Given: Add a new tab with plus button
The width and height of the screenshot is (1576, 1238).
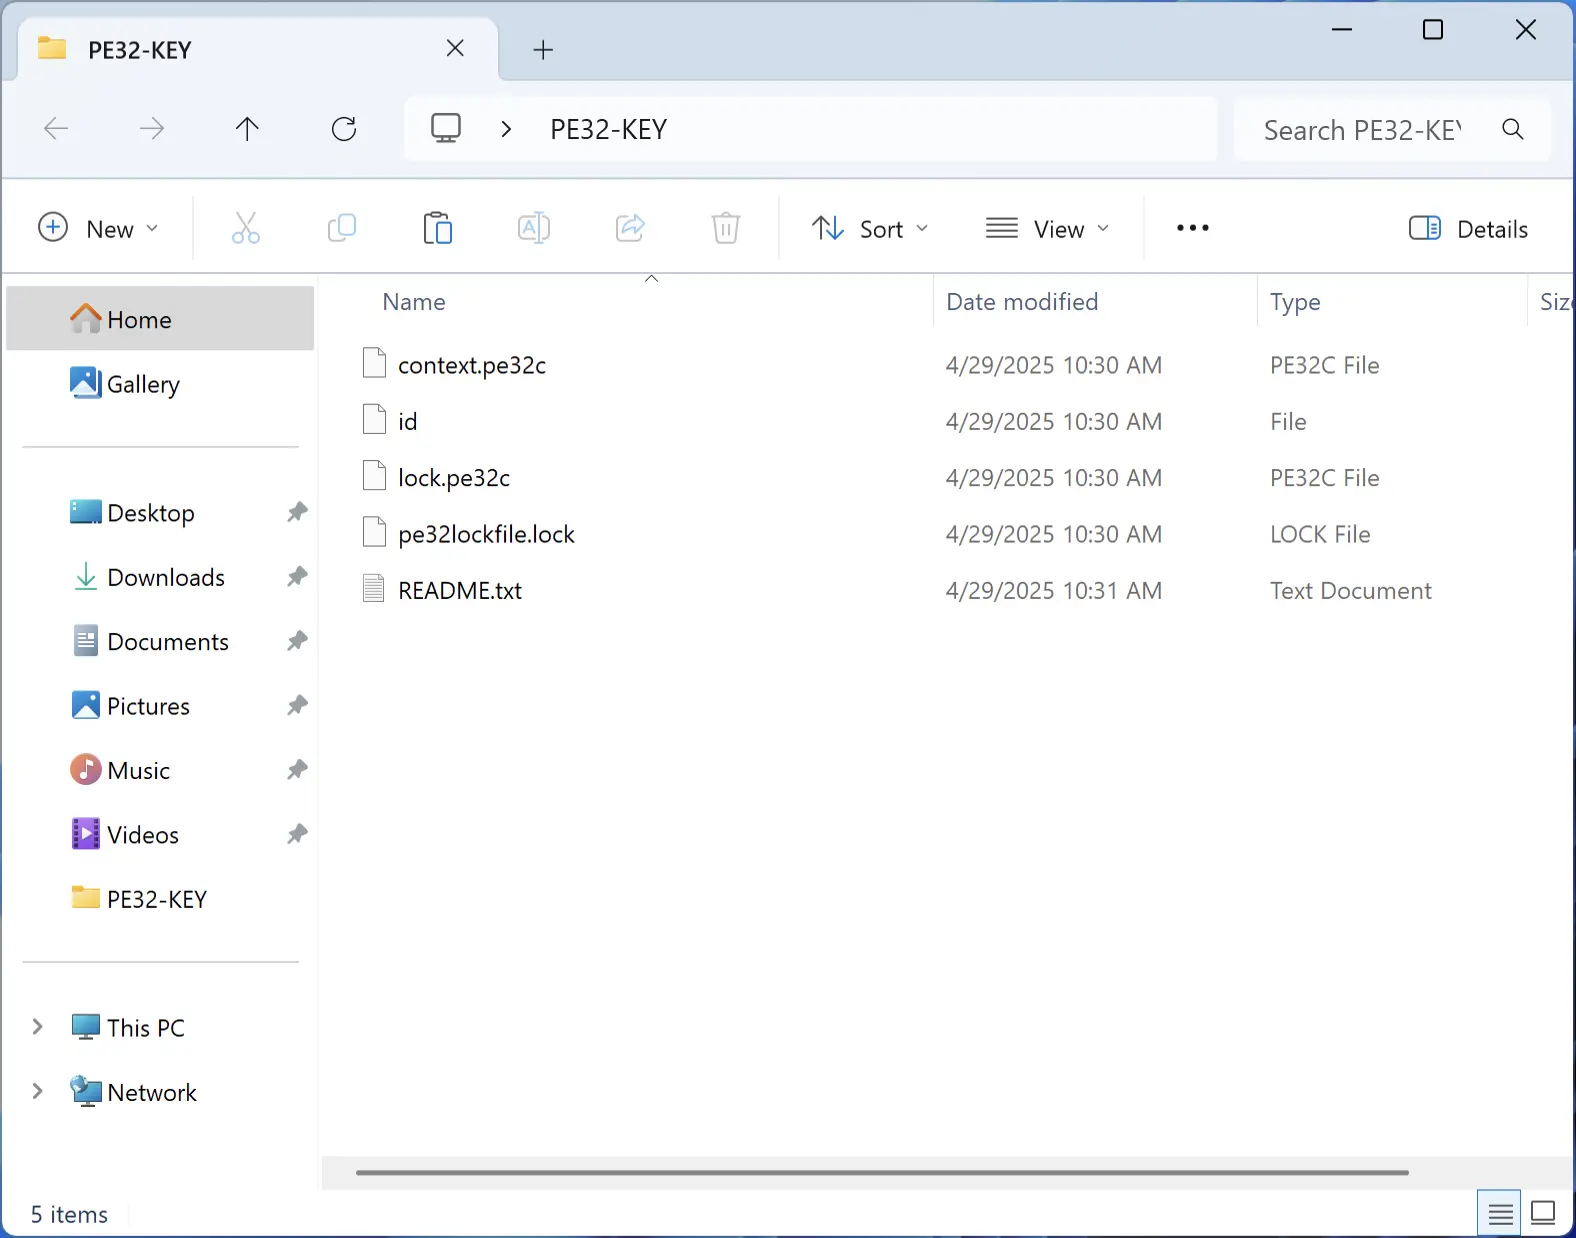Looking at the screenshot, I should click(x=543, y=49).
